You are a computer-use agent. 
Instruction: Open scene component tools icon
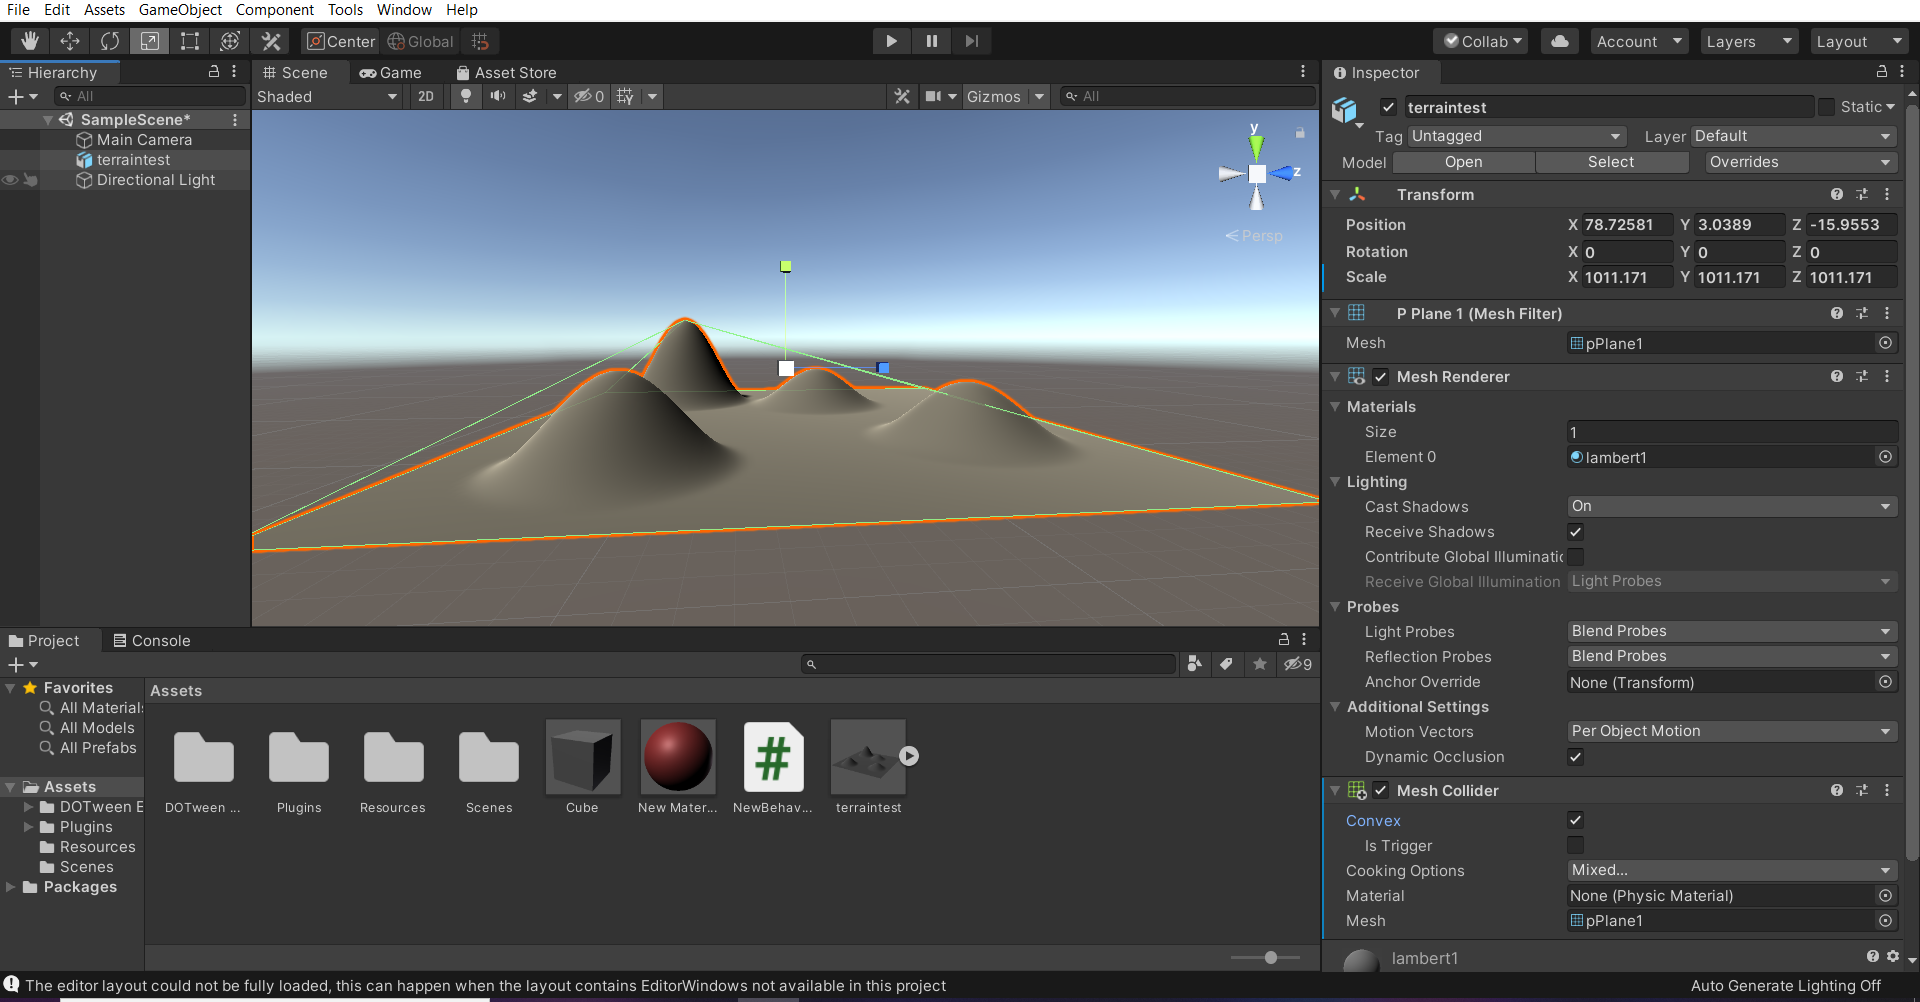click(x=902, y=96)
